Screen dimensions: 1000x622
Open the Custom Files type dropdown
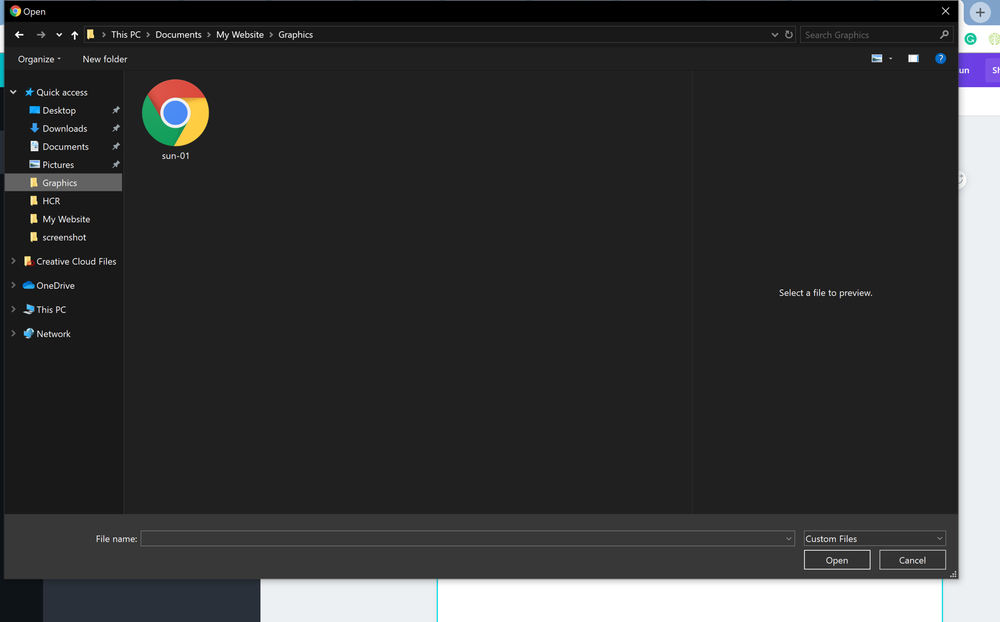point(874,538)
